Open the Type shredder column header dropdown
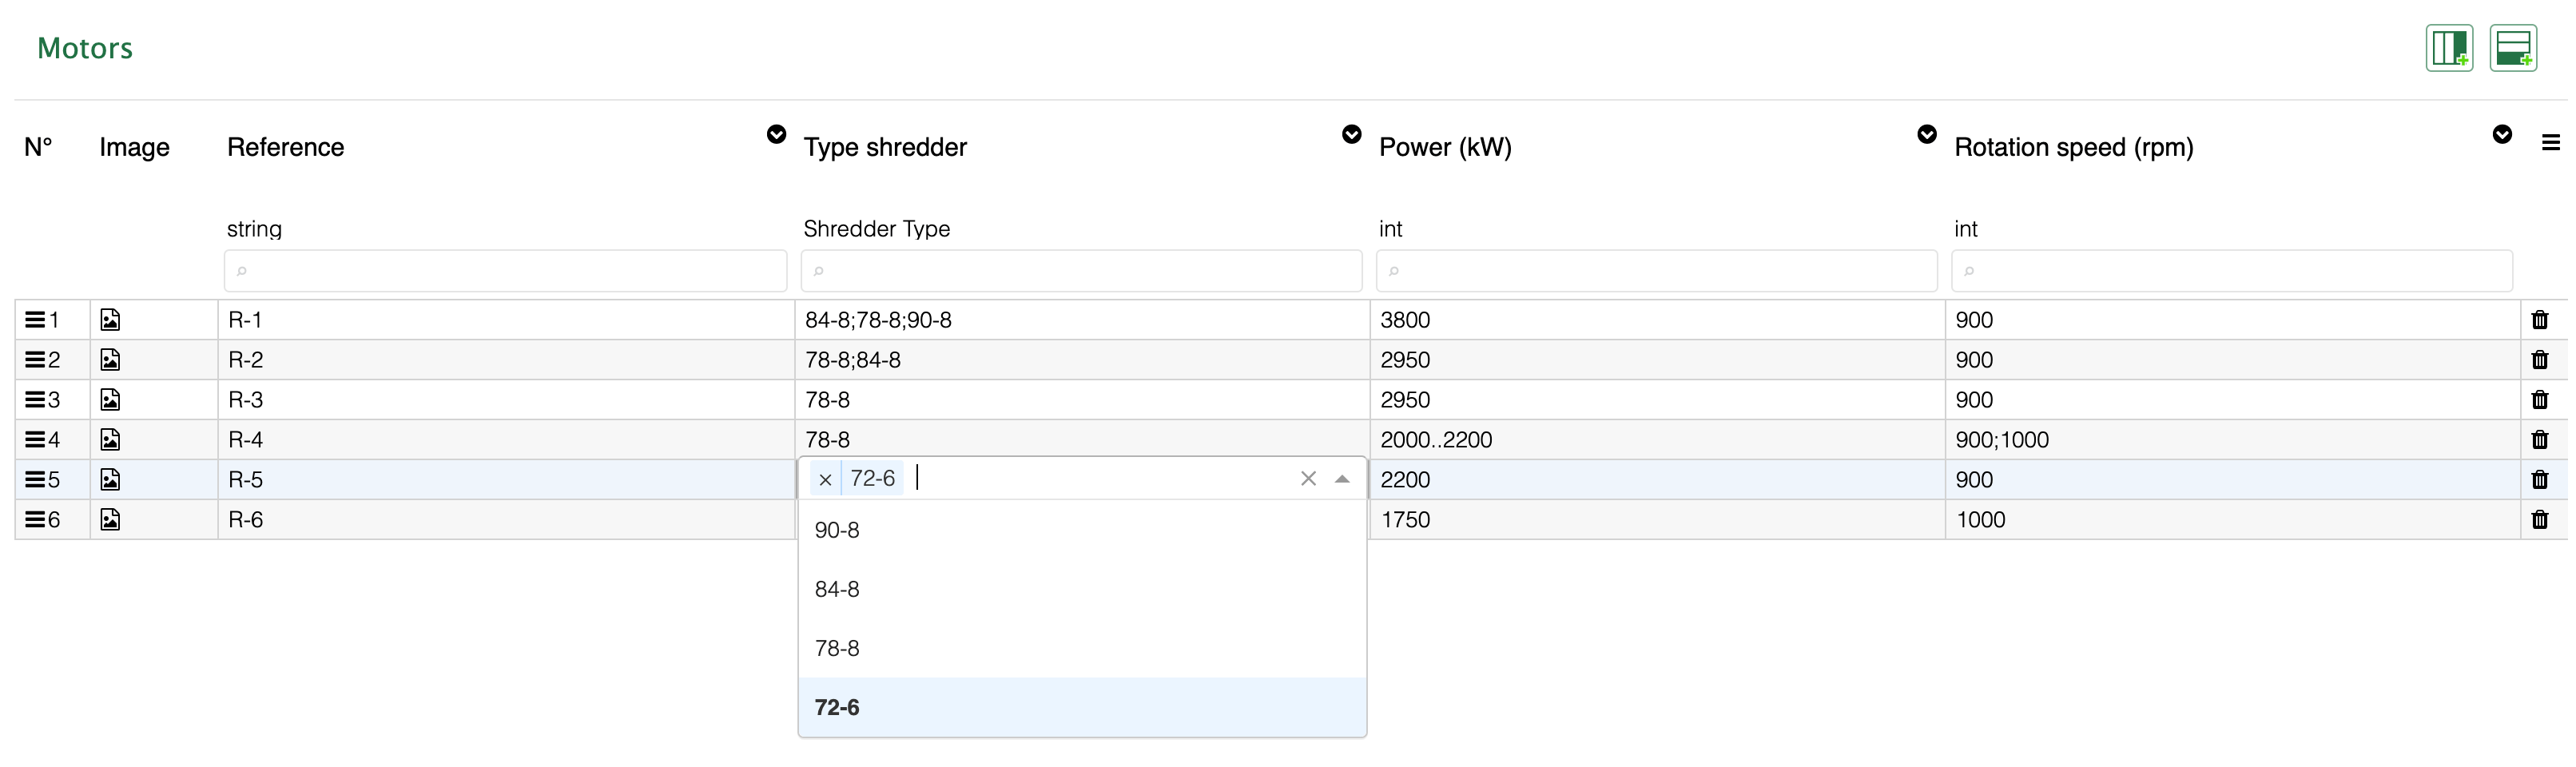This screenshot has height=767, width=2576. click(1351, 134)
